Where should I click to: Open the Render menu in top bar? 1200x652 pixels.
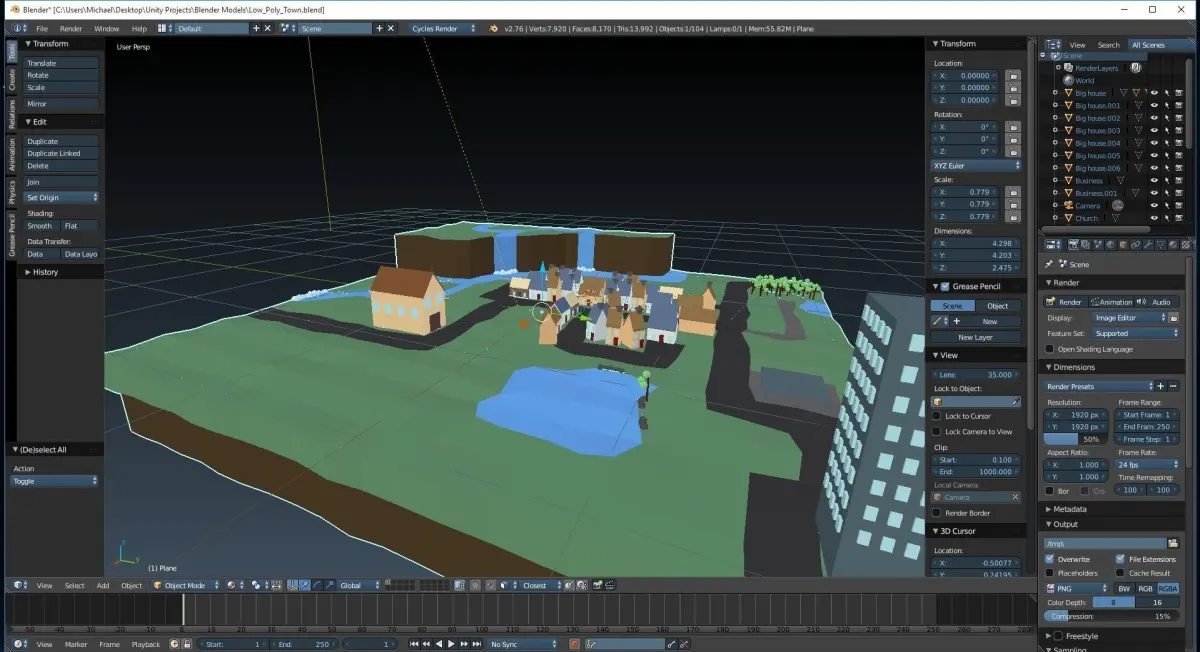(71, 28)
